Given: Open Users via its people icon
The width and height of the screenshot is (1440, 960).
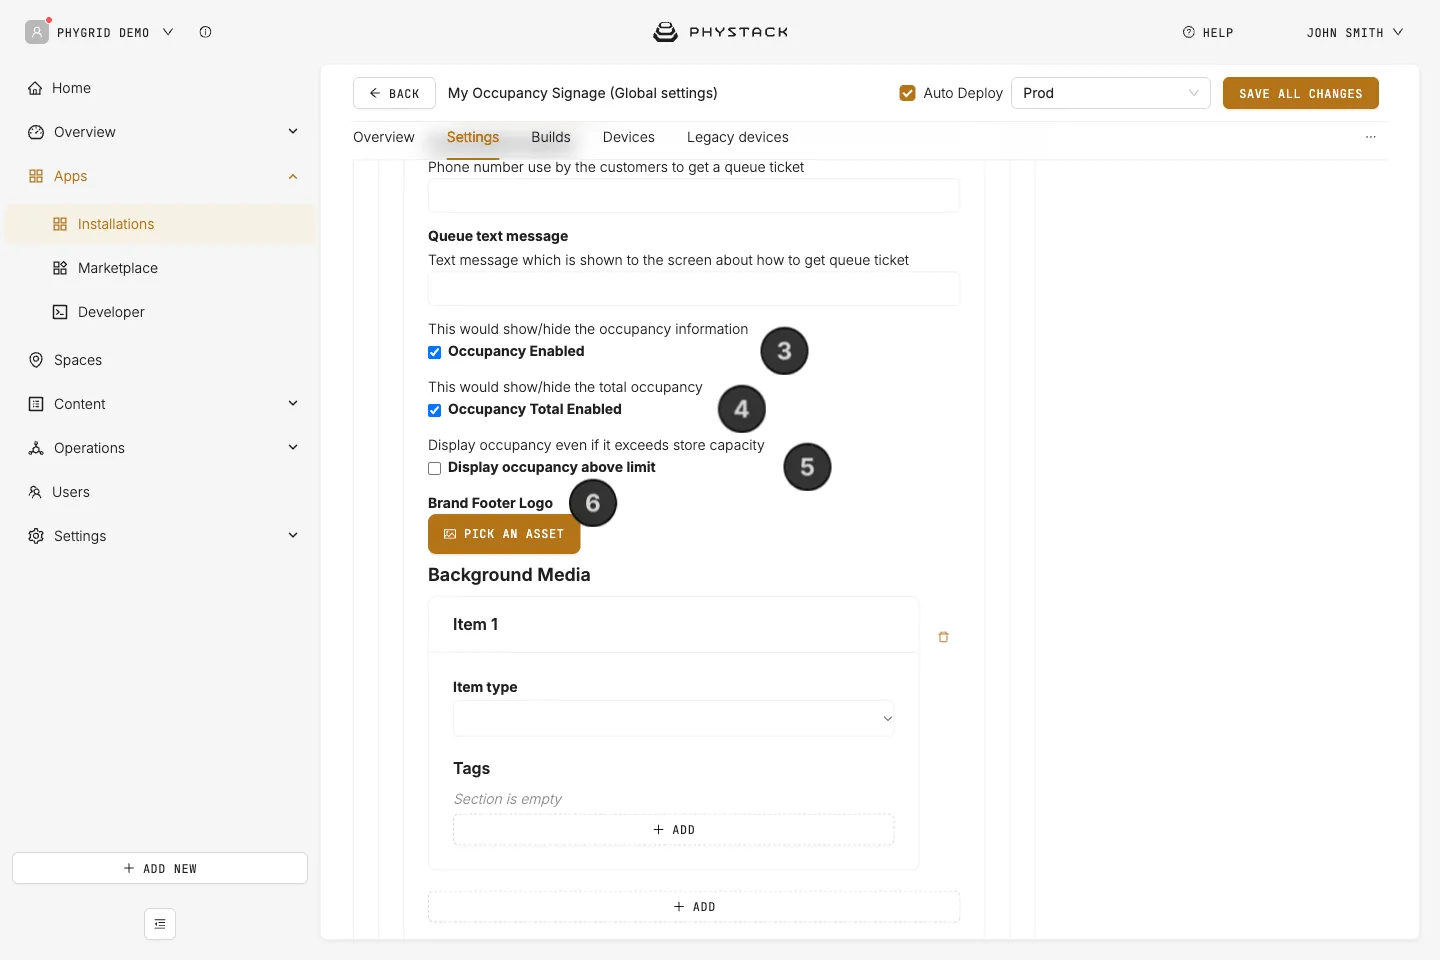Looking at the screenshot, I should coord(35,492).
